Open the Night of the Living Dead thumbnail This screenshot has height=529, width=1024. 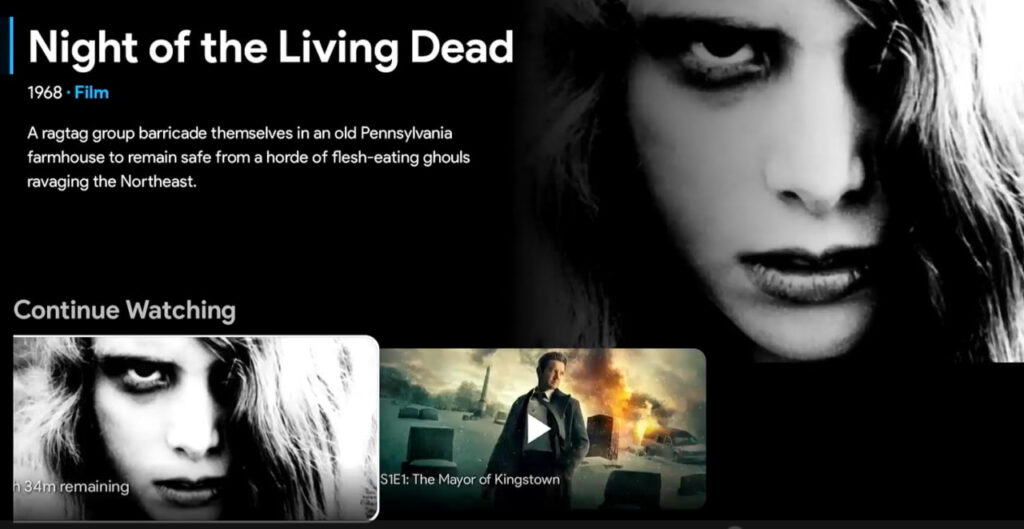click(195, 425)
